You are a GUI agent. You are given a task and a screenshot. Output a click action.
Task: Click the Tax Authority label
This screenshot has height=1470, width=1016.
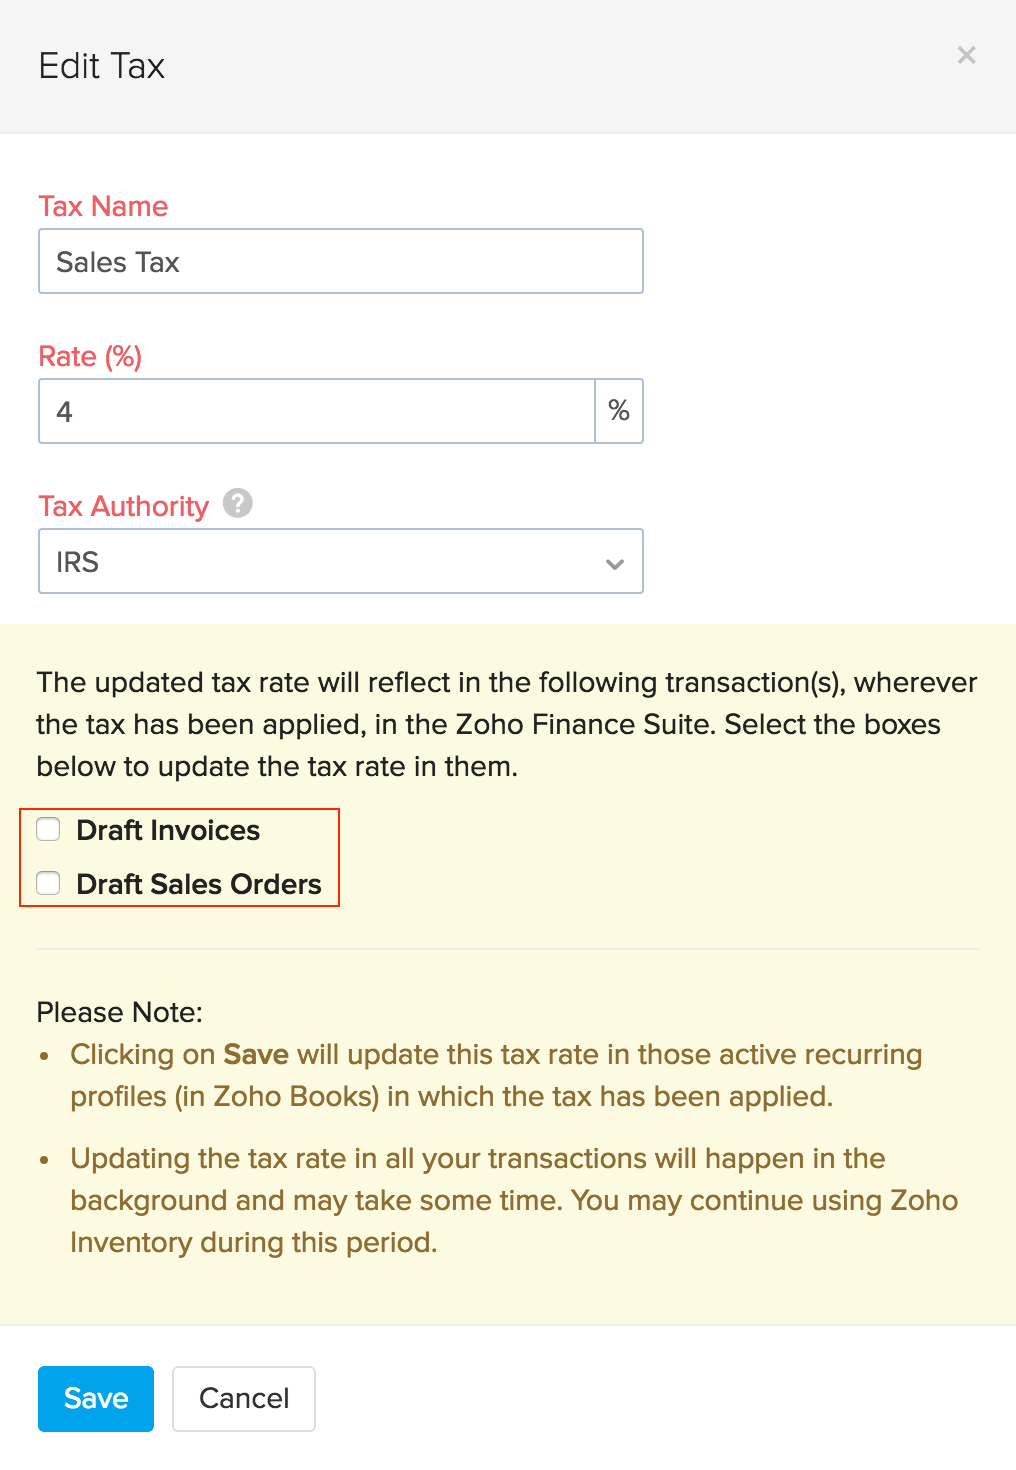[x=122, y=506]
